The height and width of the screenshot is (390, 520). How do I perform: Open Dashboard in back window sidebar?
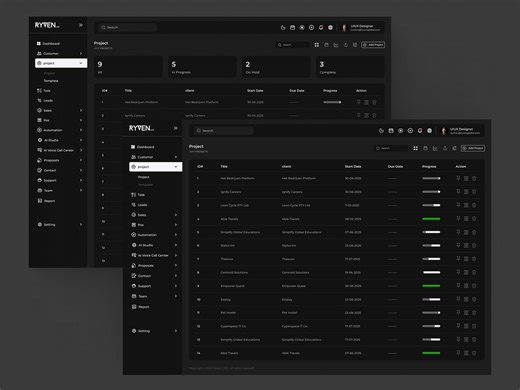click(48, 44)
